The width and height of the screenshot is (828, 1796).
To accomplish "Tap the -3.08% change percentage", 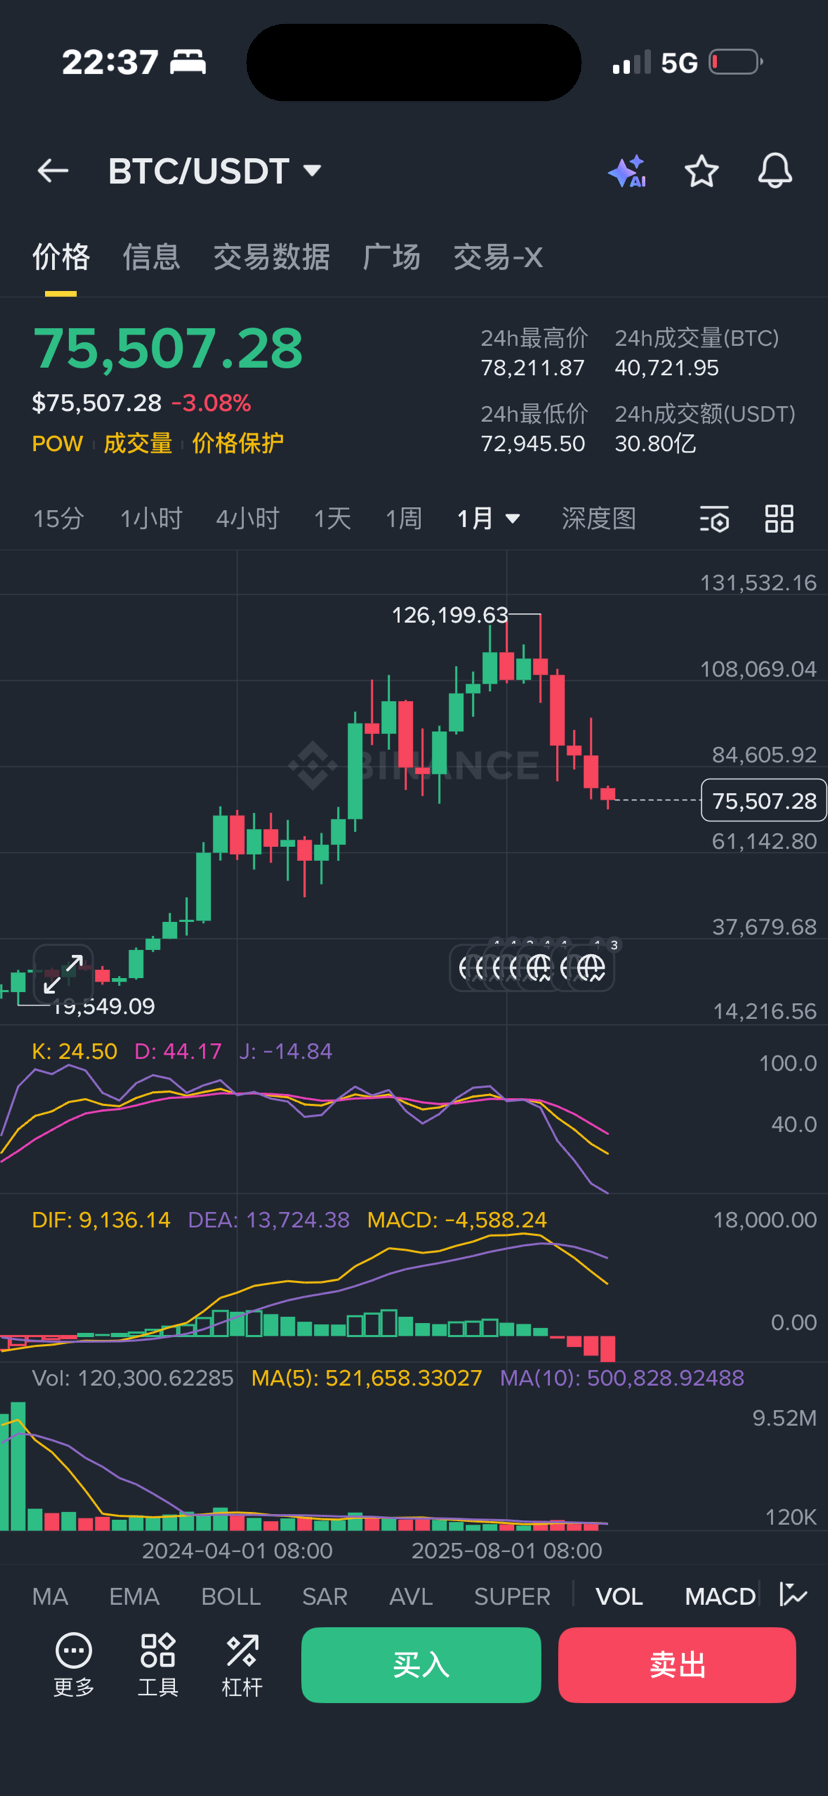I will (211, 404).
